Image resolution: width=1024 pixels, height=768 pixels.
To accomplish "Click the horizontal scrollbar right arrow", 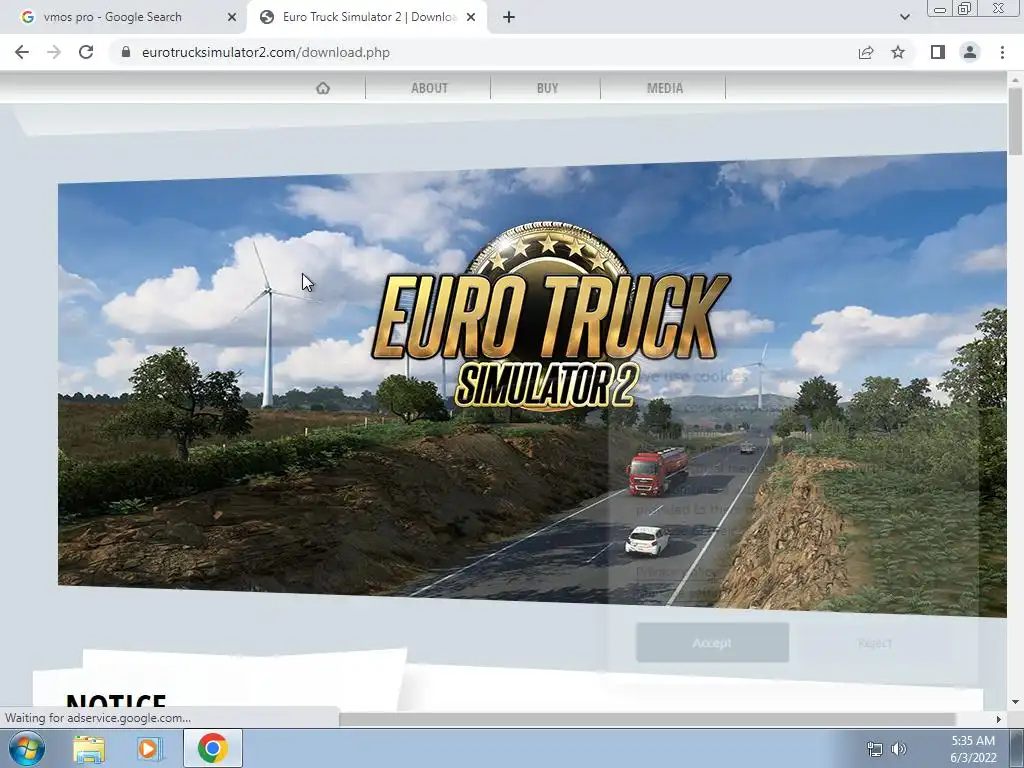I will (x=999, y=719).
